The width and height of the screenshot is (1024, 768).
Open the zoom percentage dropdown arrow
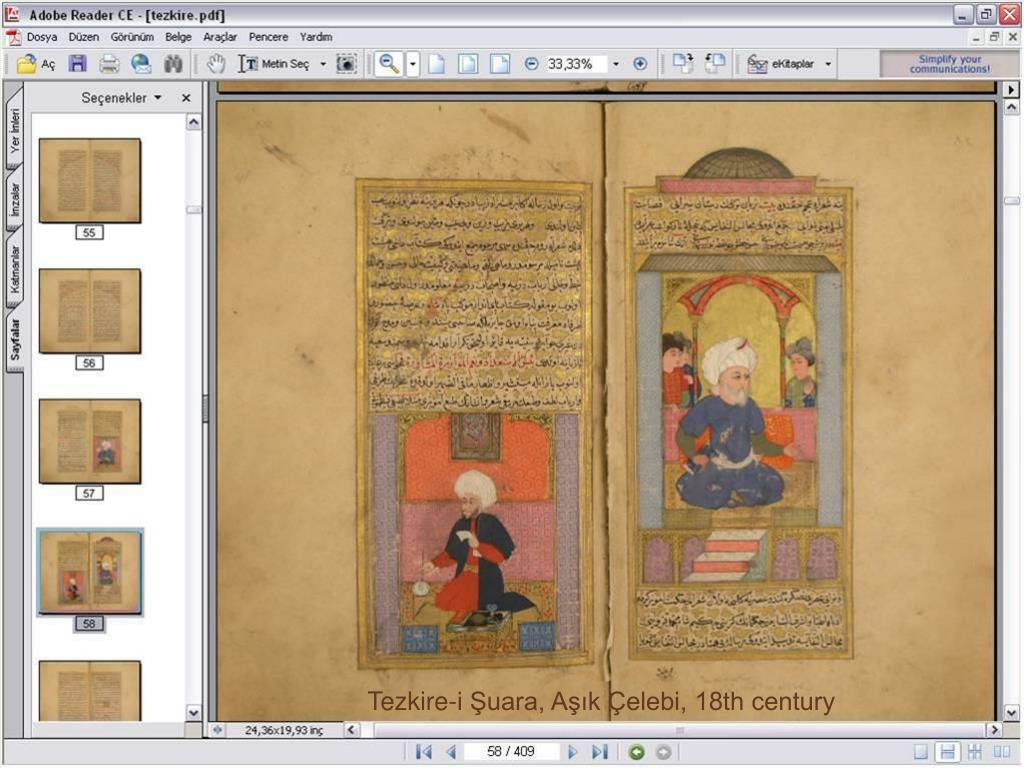point(615,64)
